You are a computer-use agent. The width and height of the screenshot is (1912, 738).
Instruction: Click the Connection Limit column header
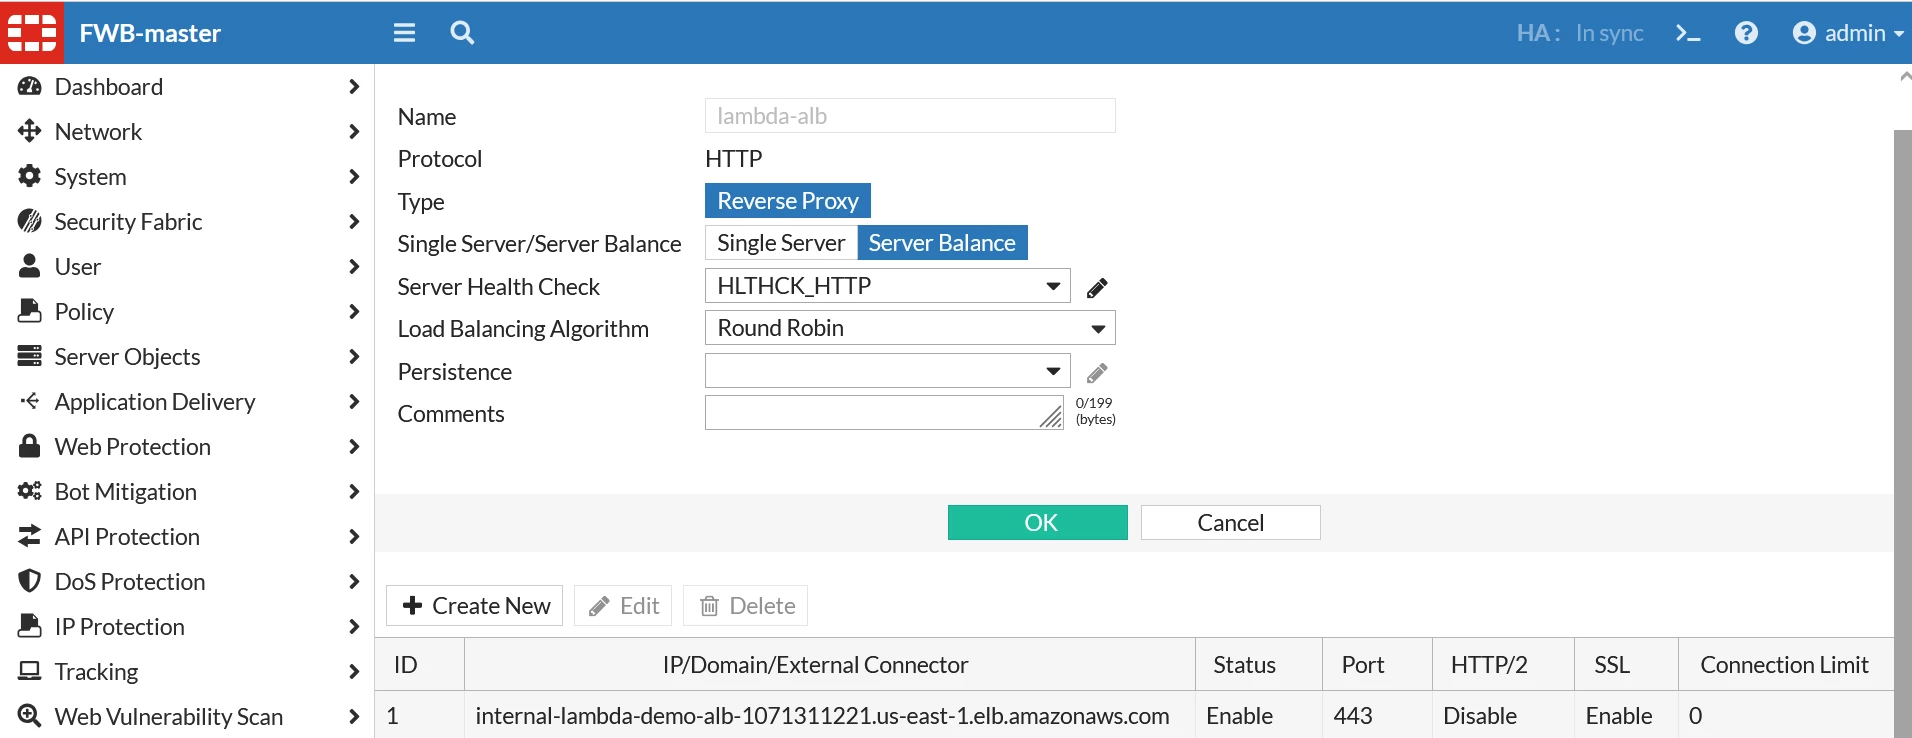[1784, 665]
